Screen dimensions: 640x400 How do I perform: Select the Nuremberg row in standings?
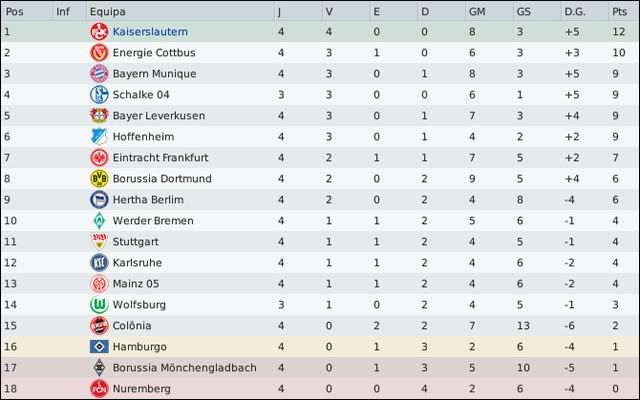[320, 389]
